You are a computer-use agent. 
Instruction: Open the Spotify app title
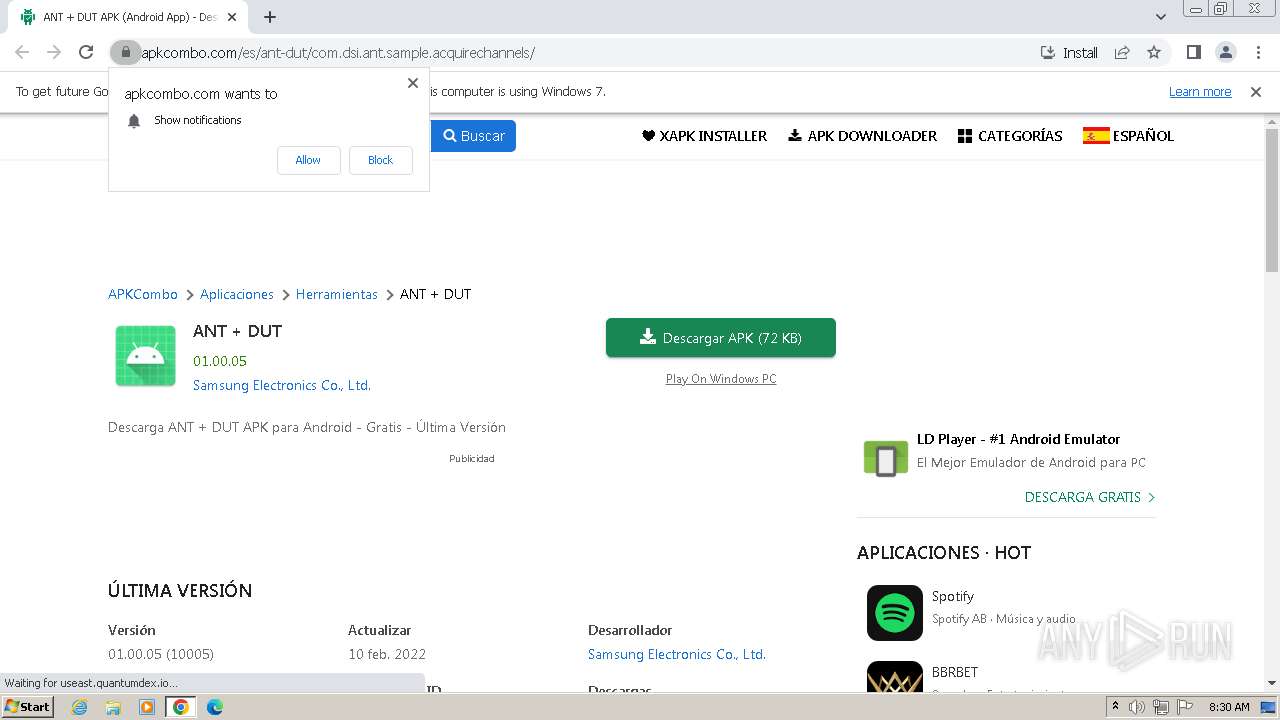tap(953, 596)
